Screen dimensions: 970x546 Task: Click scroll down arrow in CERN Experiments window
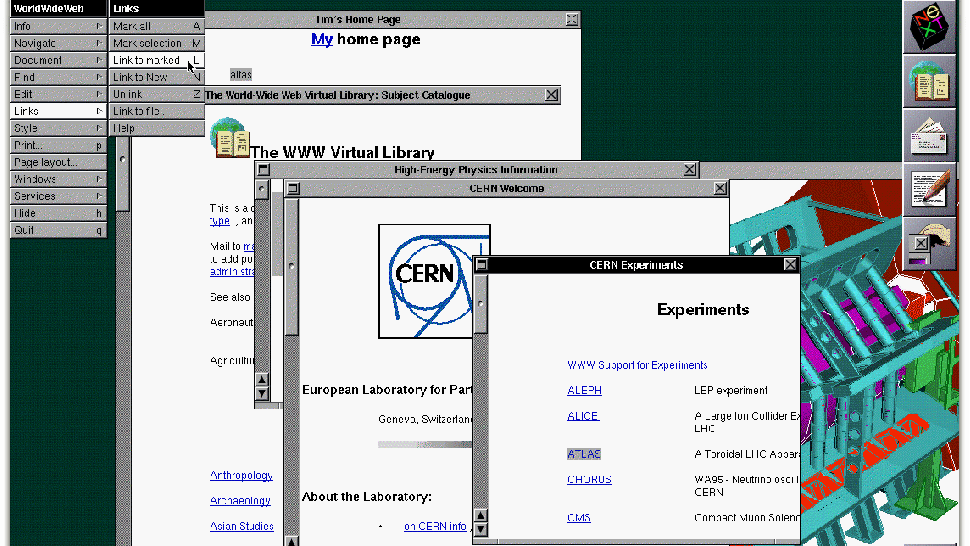(x=481, y=530)
